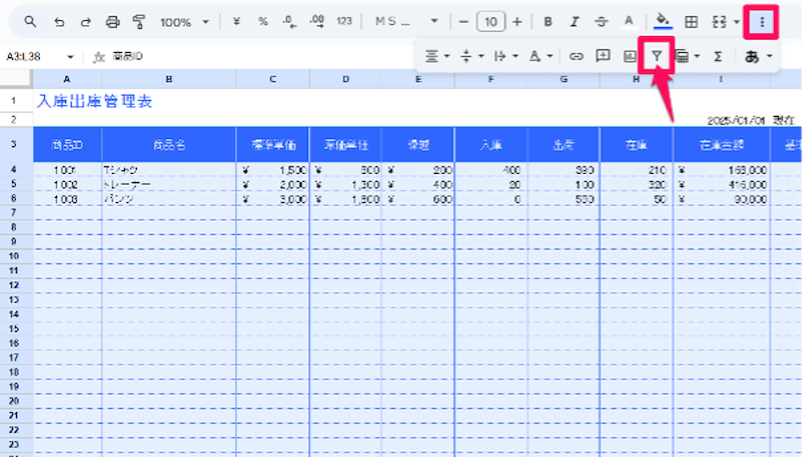Click the トレーナー product cell
The width and height of the screenshot is (804, 457).
169,185
